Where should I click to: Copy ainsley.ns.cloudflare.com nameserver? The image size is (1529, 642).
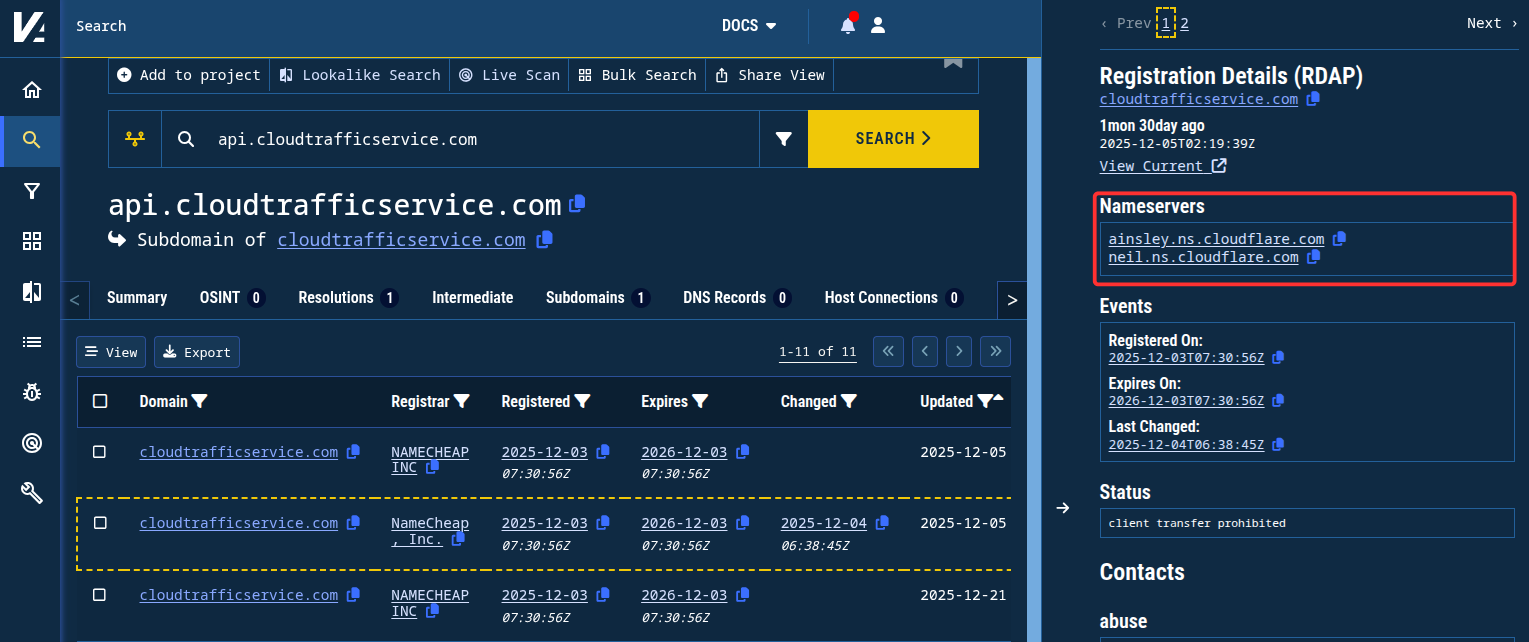pos(1340,239)
